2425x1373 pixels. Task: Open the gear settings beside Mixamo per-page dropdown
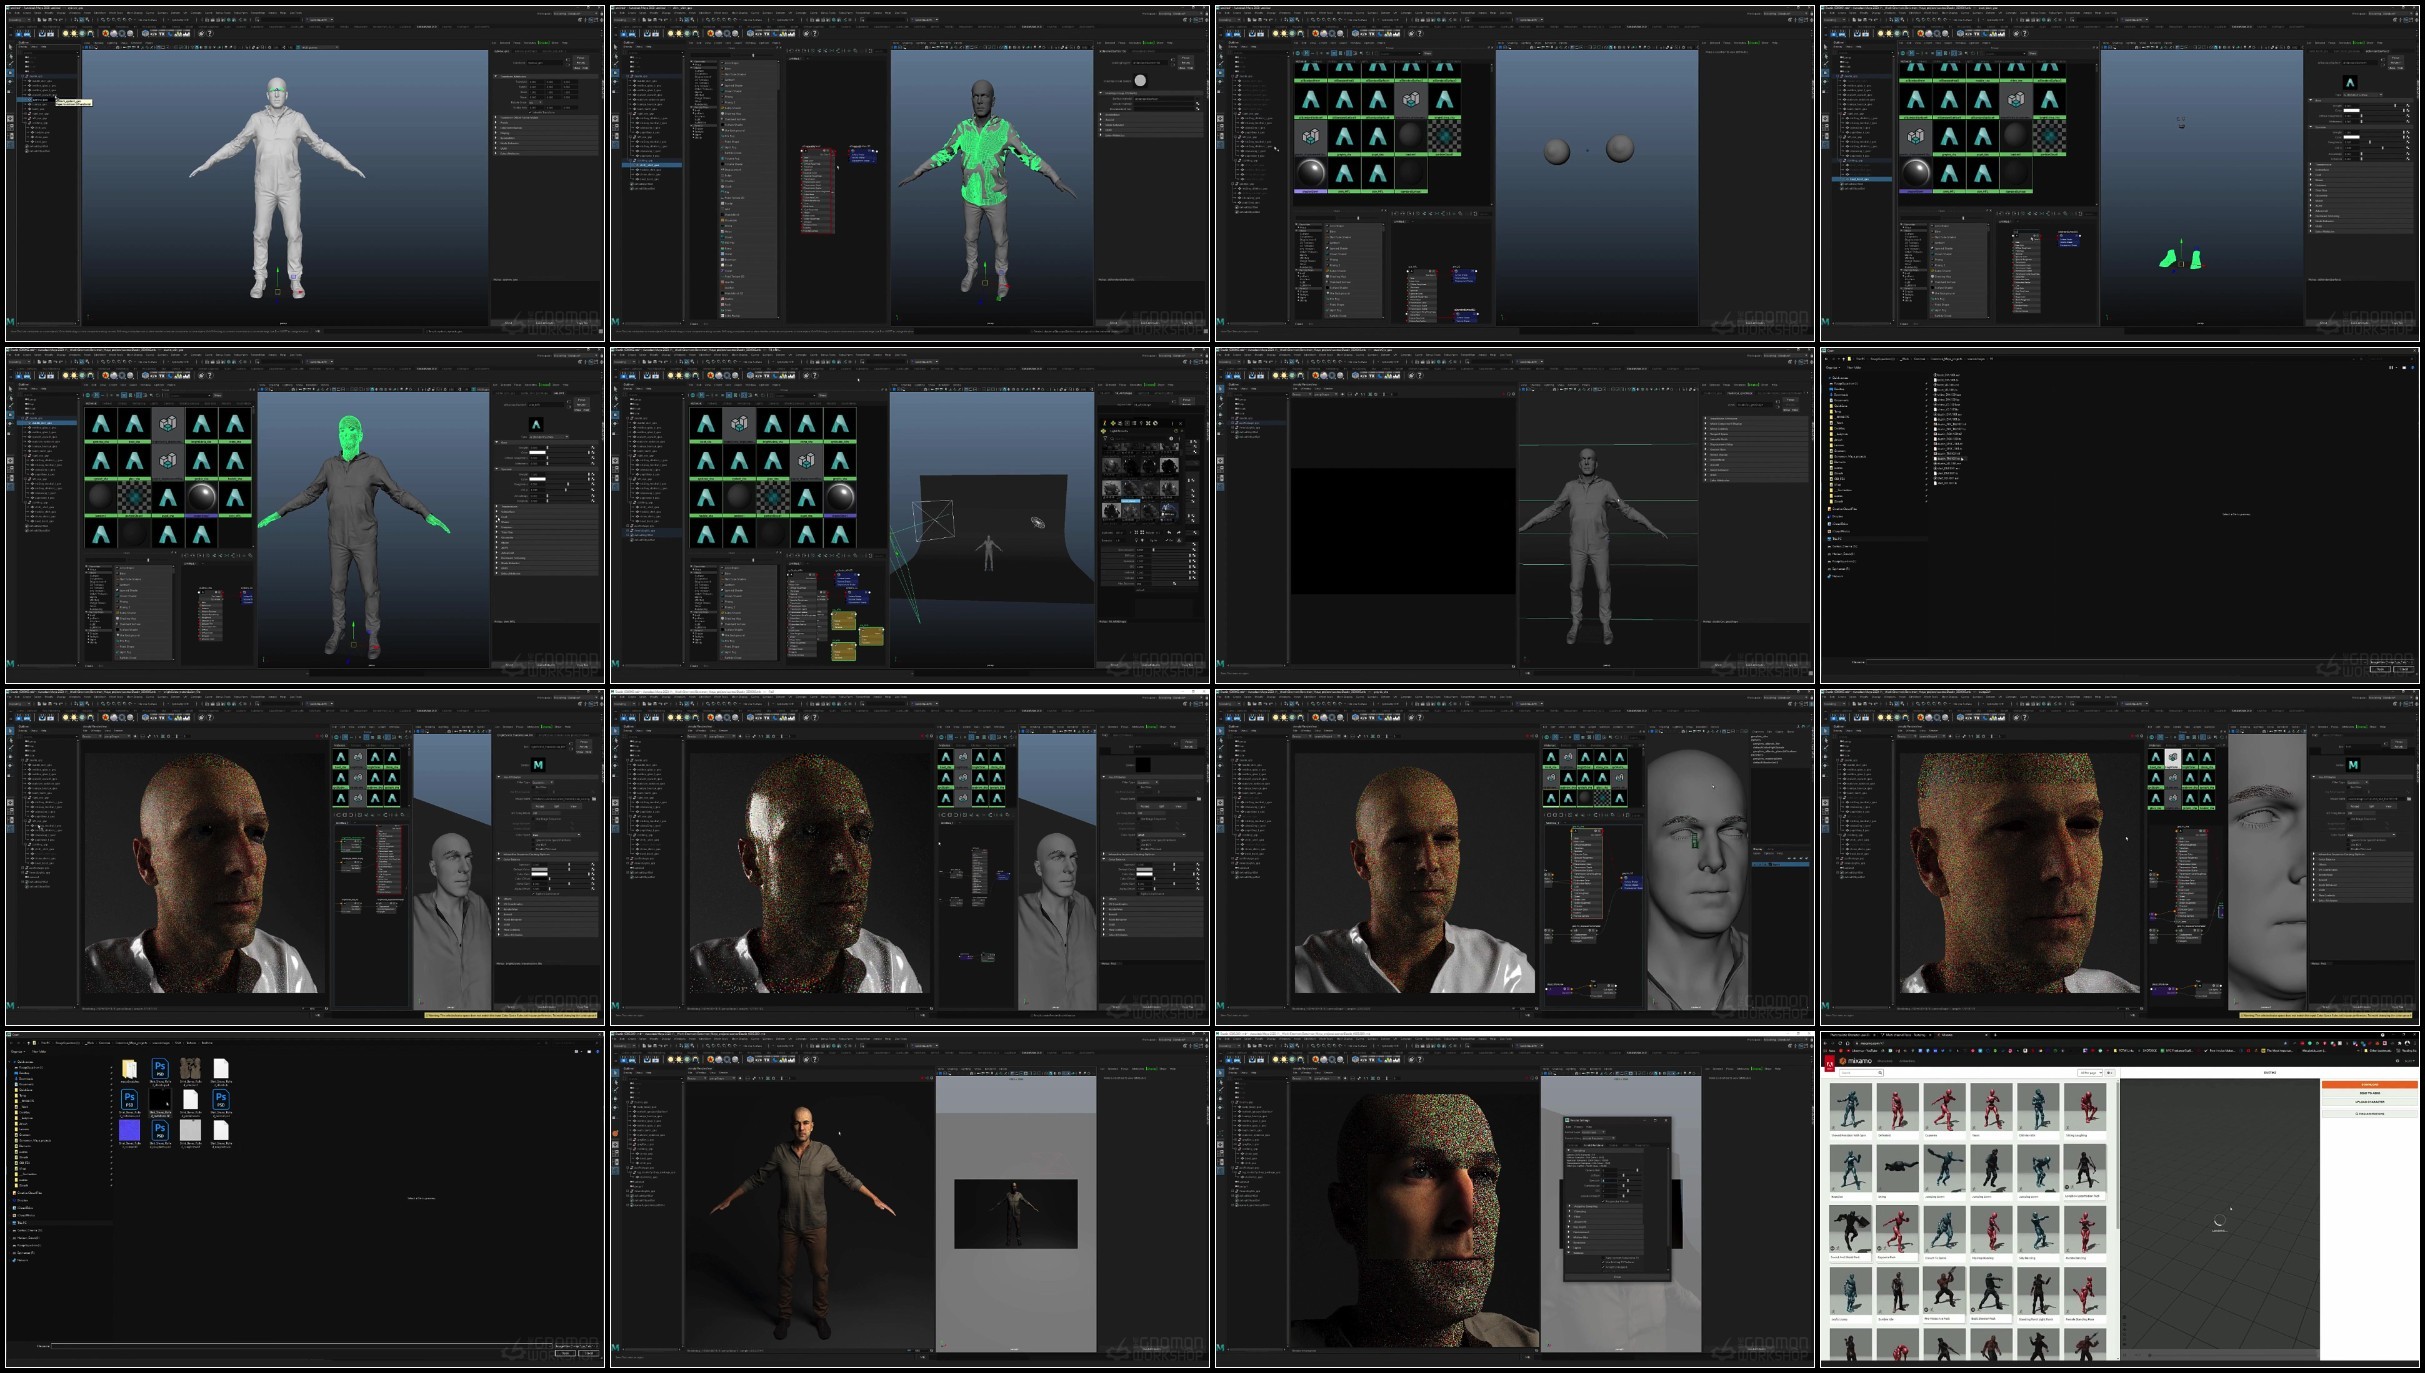pos(2110,1073)
